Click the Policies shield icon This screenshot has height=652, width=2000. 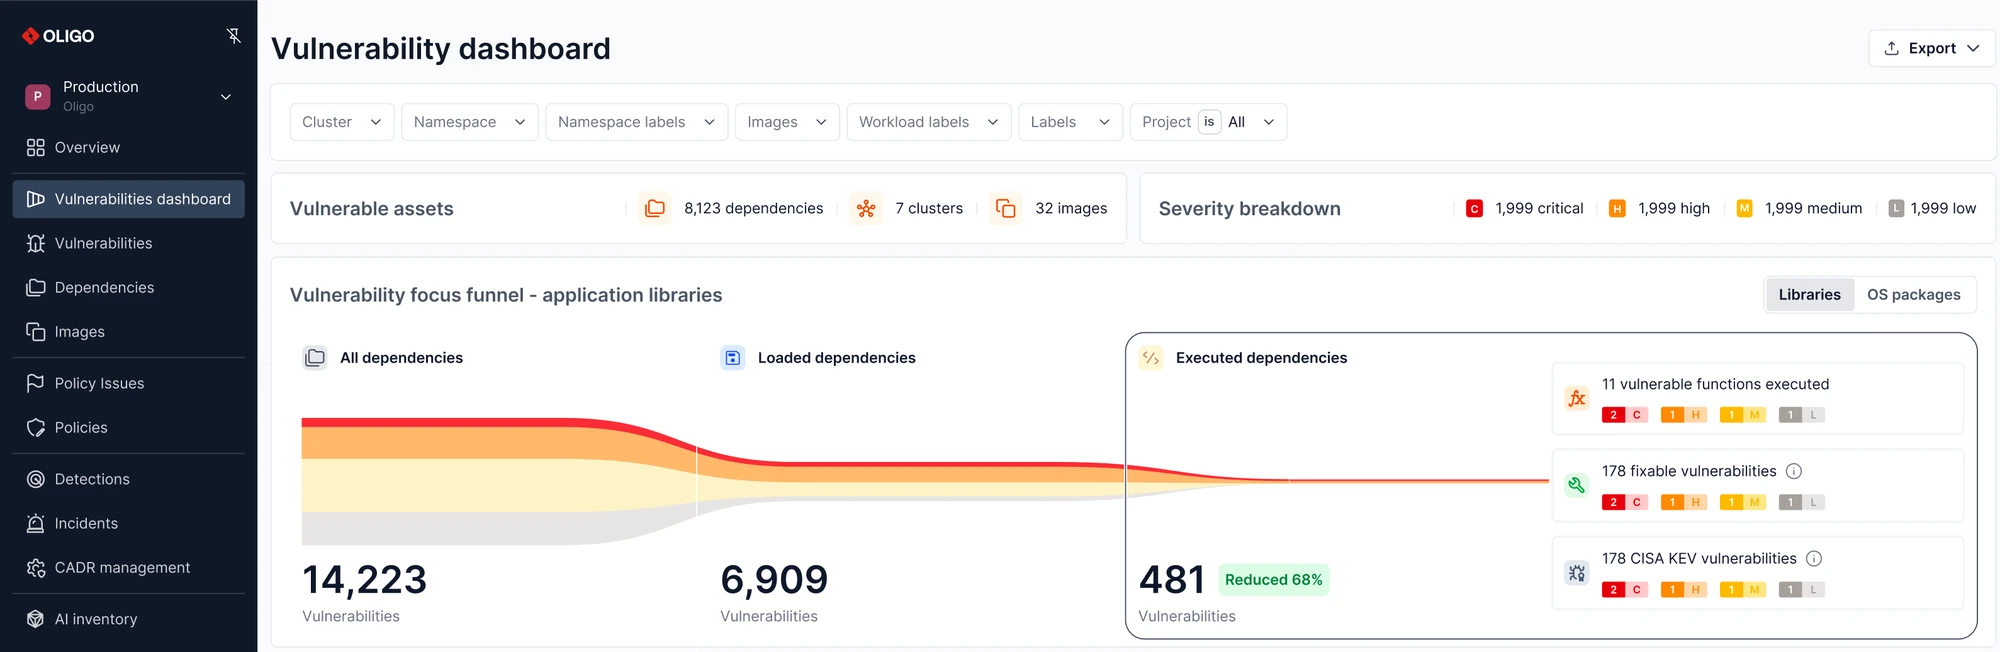coord(36,427)
